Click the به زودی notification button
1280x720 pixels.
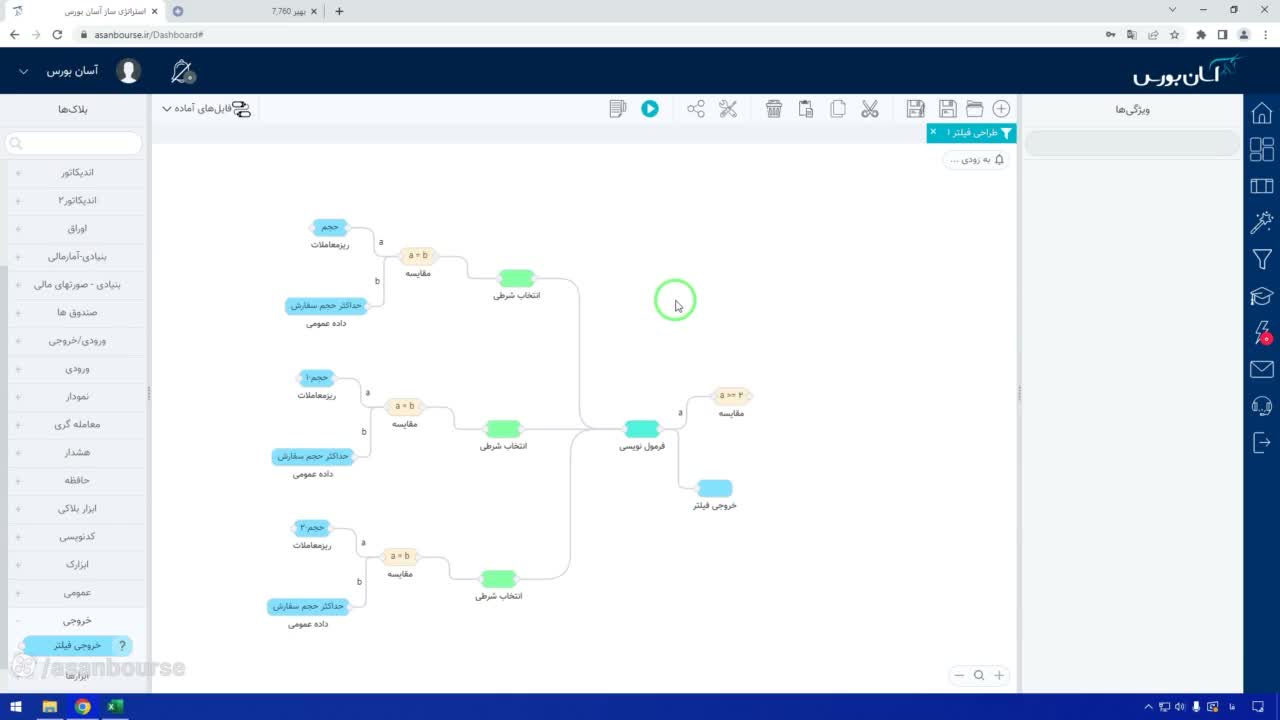point(976,160)
